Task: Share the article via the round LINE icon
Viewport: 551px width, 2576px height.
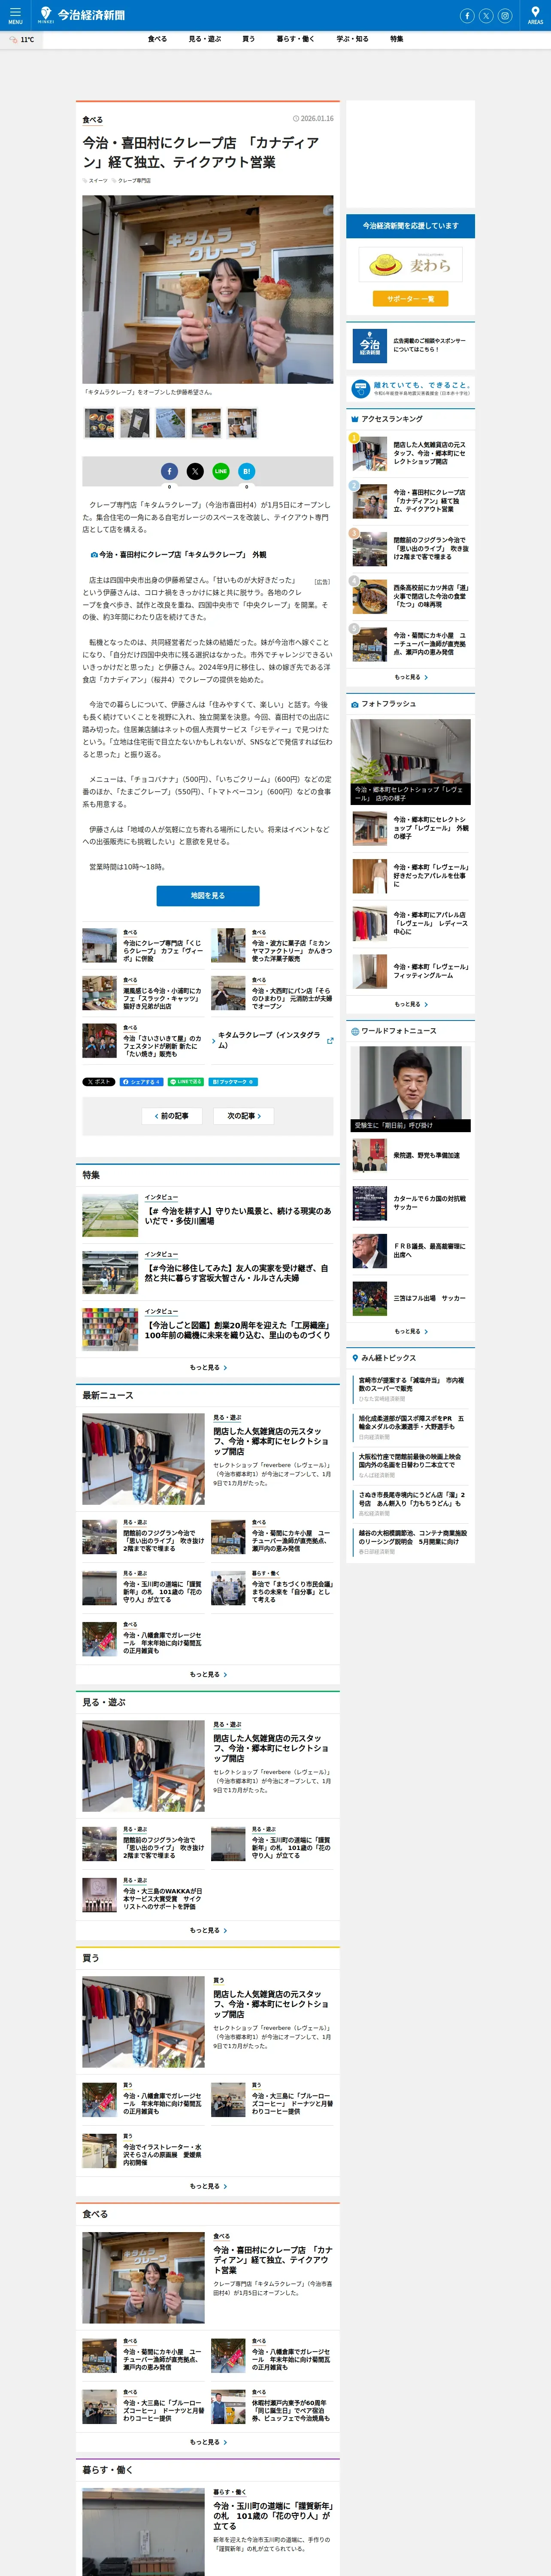Action: pyautogui.click(x=221, y=471)
